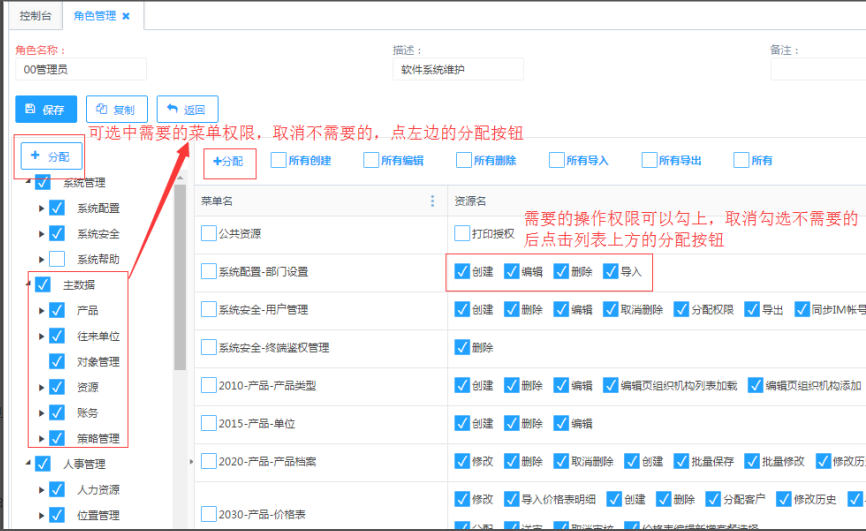Expand the 产品 tree node
Image resolution: width=866 pixels, height=531 pixels.
coord(41,311)
